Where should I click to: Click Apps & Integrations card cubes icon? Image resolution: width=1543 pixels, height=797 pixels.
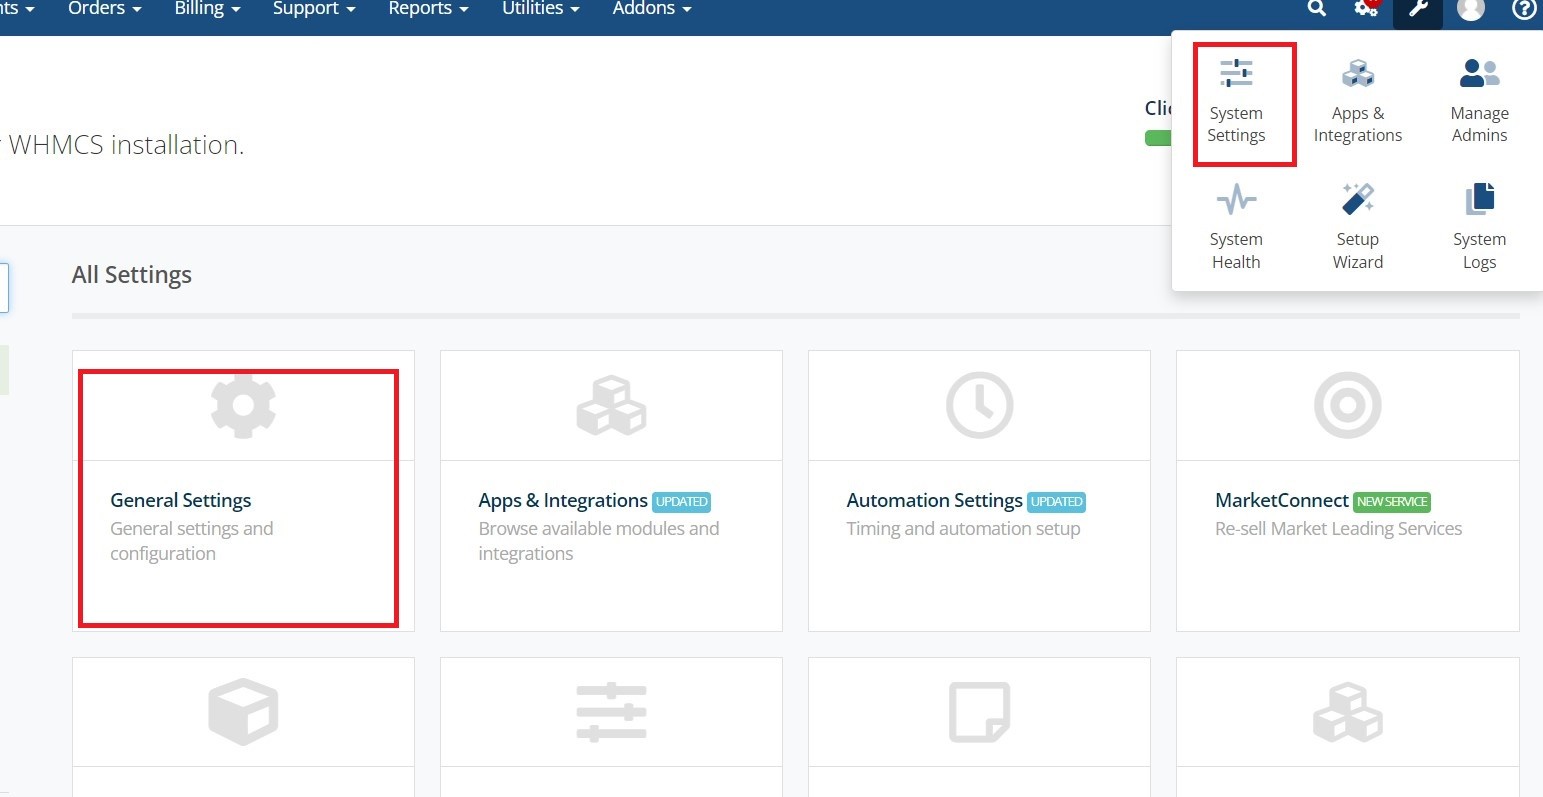611,405
